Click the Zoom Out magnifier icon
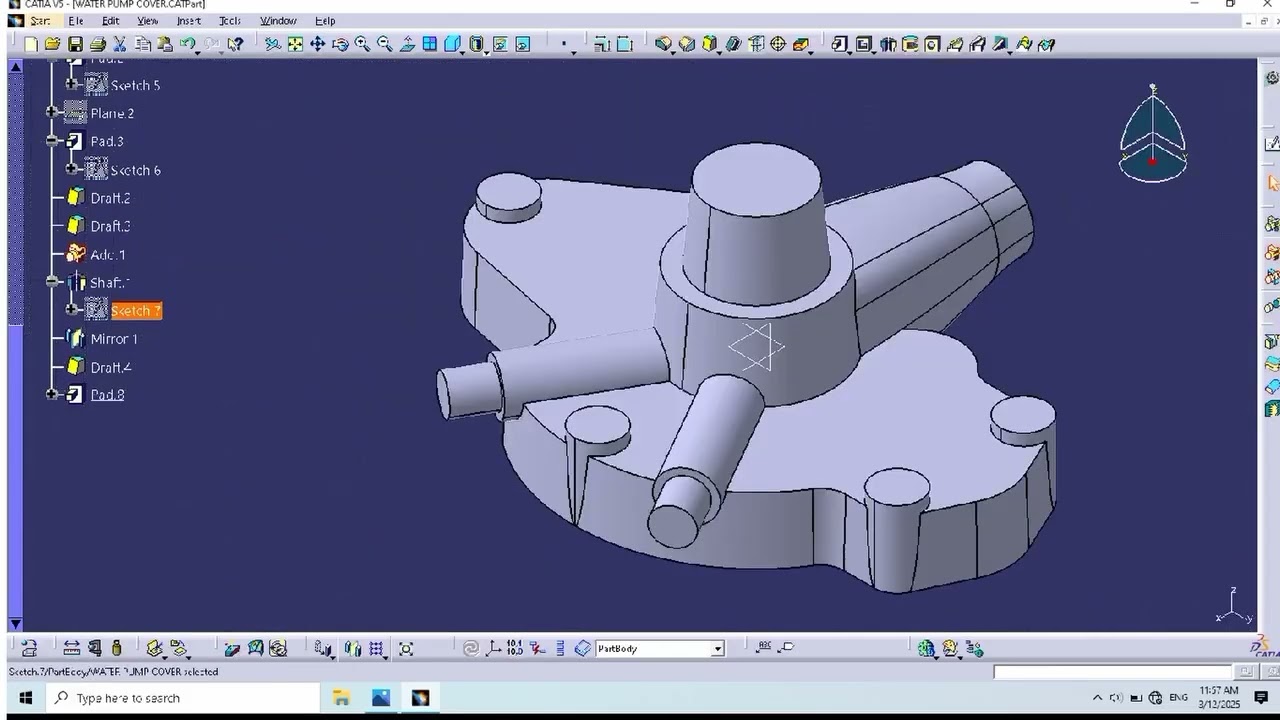 pyautogui.click(x=385, y=44)
